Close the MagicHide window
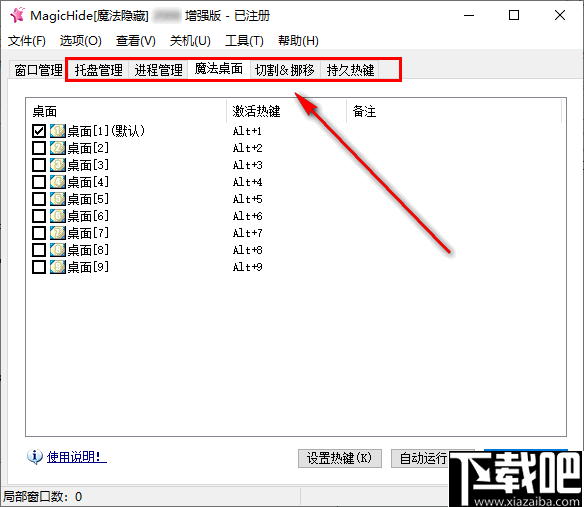The image size is (584, 507). pos(560,15)
